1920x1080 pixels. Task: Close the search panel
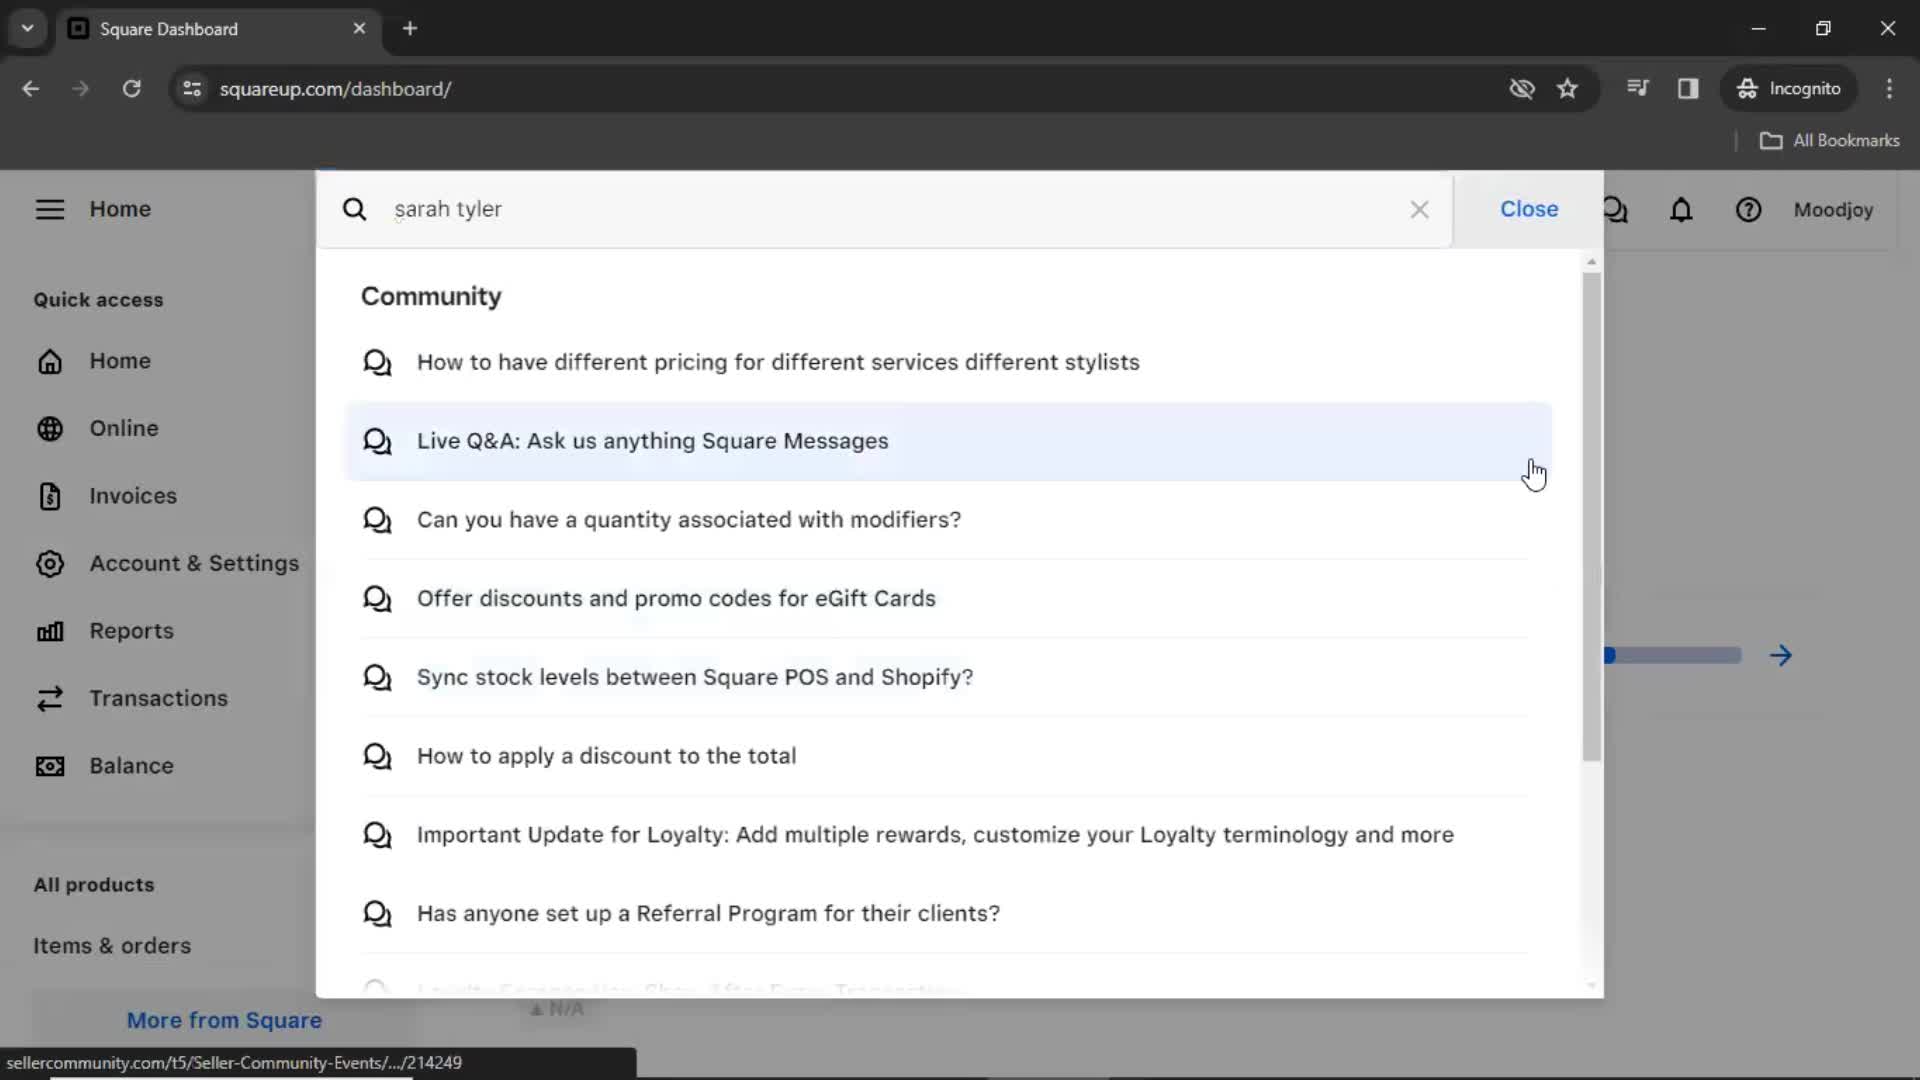1528,209
